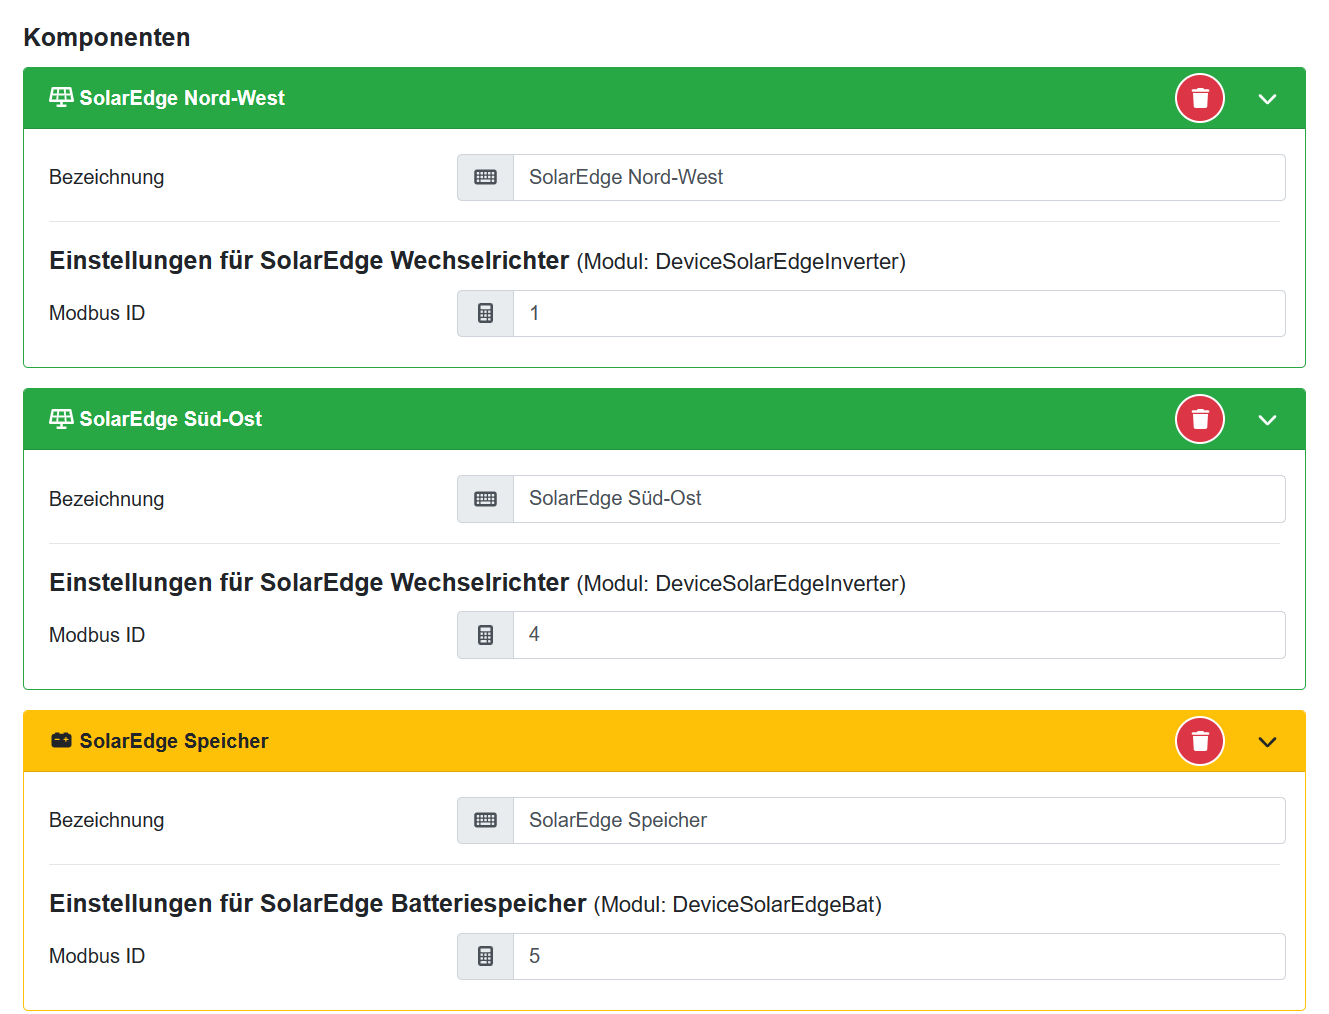
Task: Click the SolarEdge Nord-West green header title
Action: (182, 98)
